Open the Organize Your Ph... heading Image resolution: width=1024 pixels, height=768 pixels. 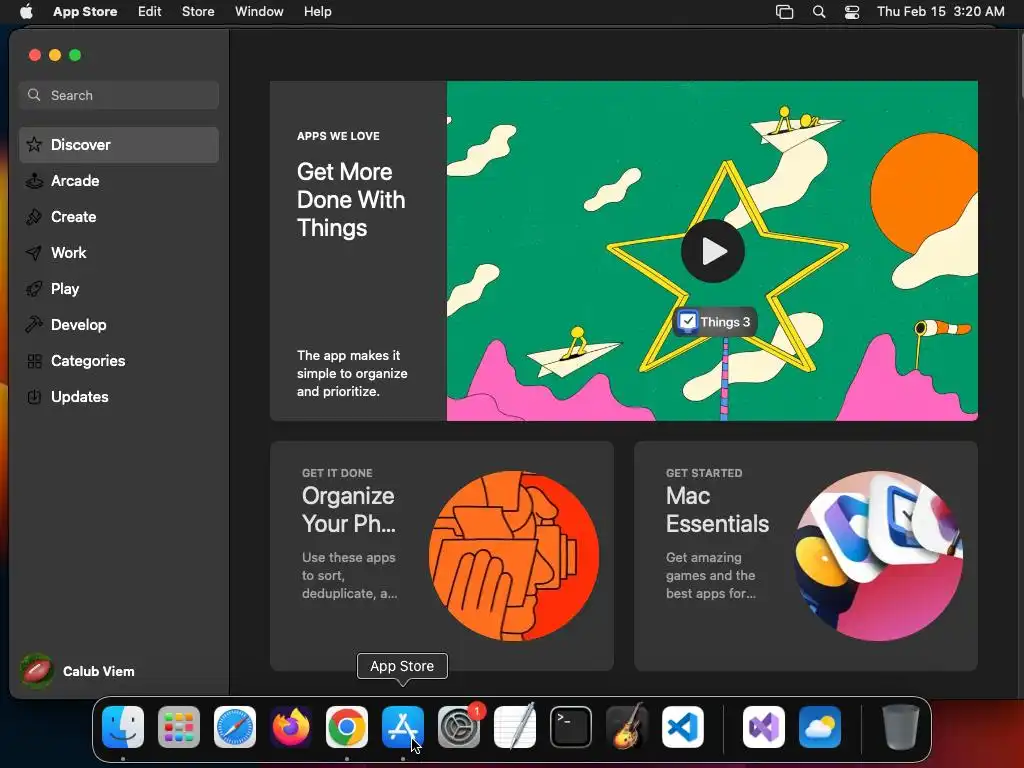349,510
